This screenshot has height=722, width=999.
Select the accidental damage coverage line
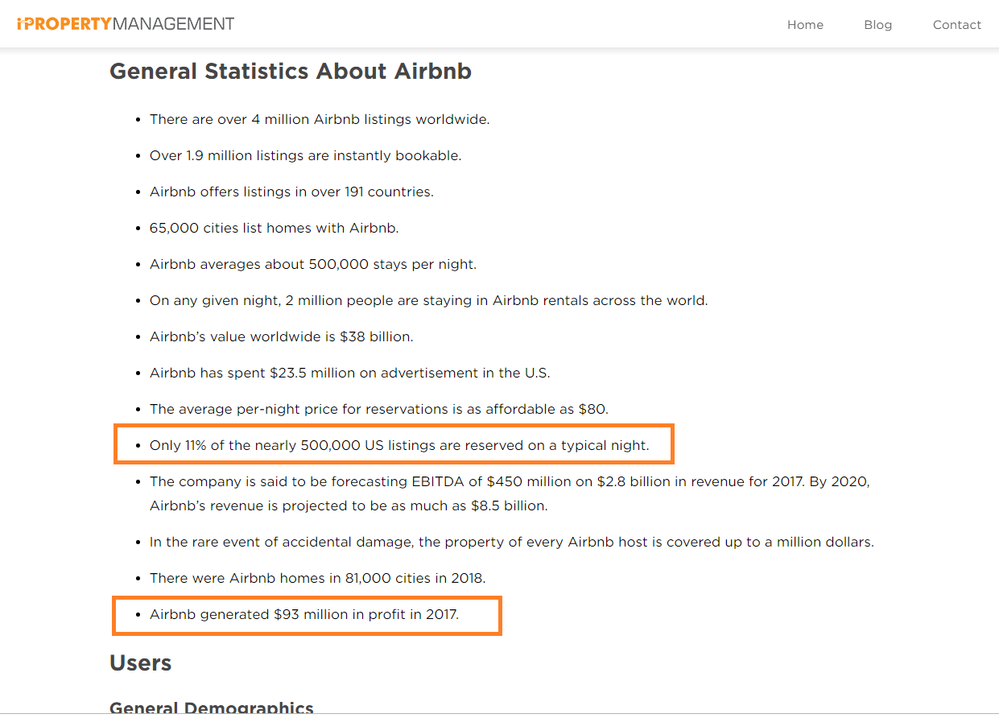coord(511,542)
